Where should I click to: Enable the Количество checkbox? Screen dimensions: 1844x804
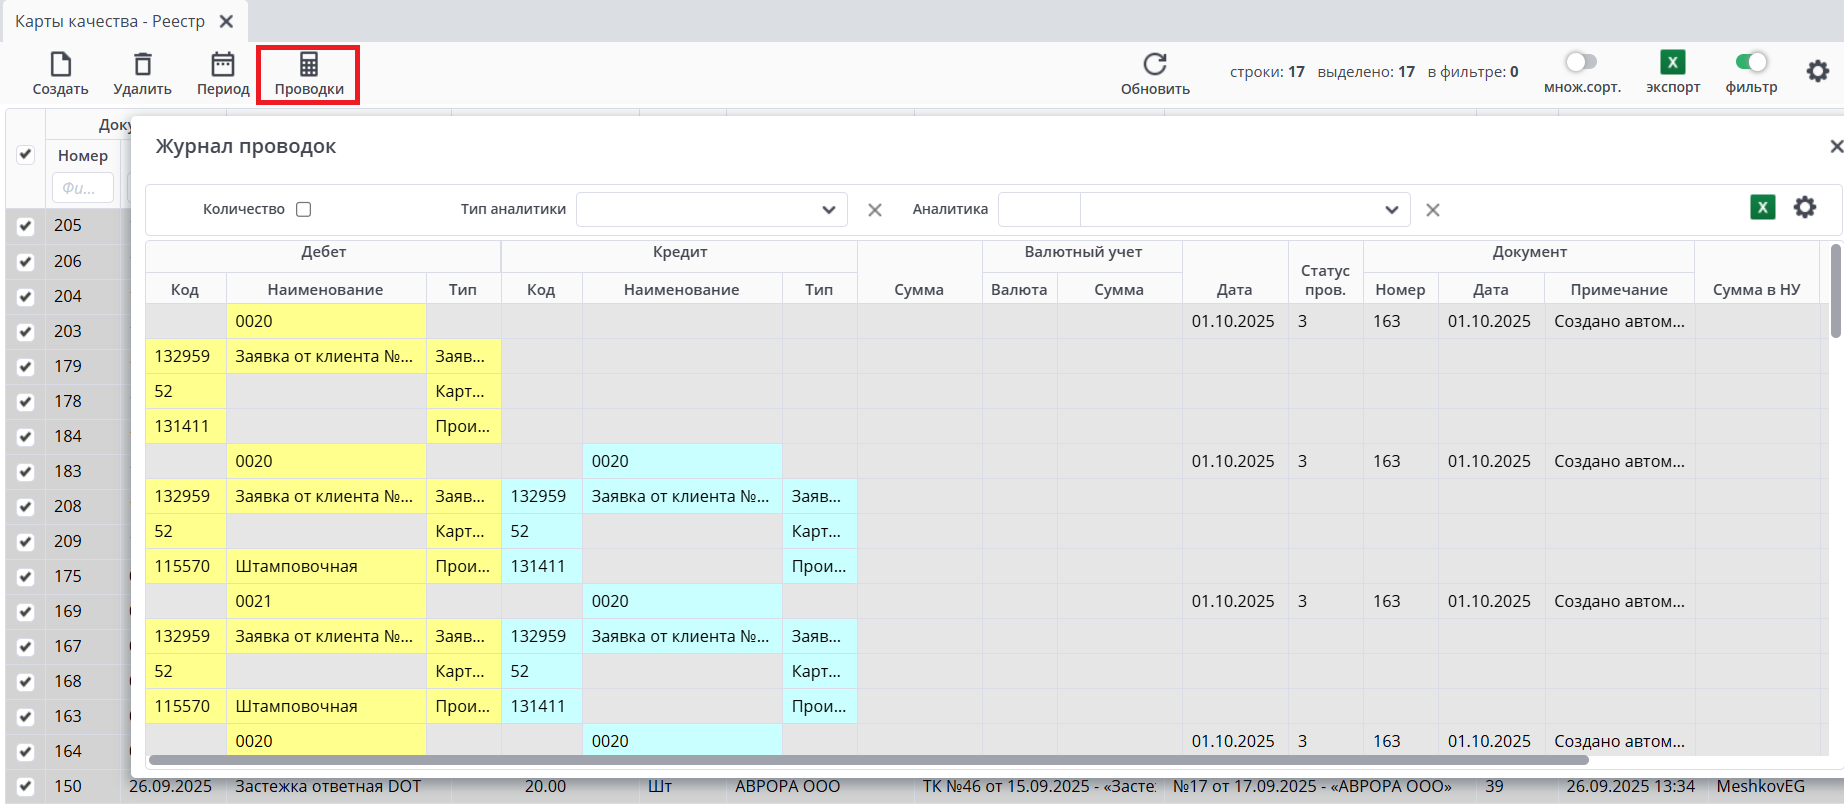pyautogui.click(x=304, y=210)
